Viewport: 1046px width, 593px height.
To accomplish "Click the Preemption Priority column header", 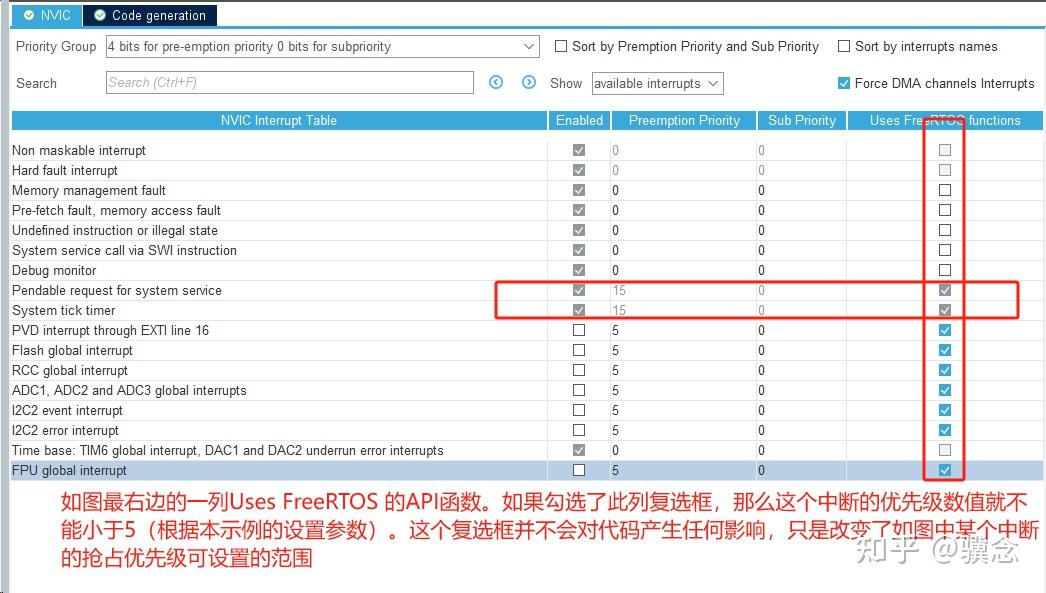I will point(683,120).
